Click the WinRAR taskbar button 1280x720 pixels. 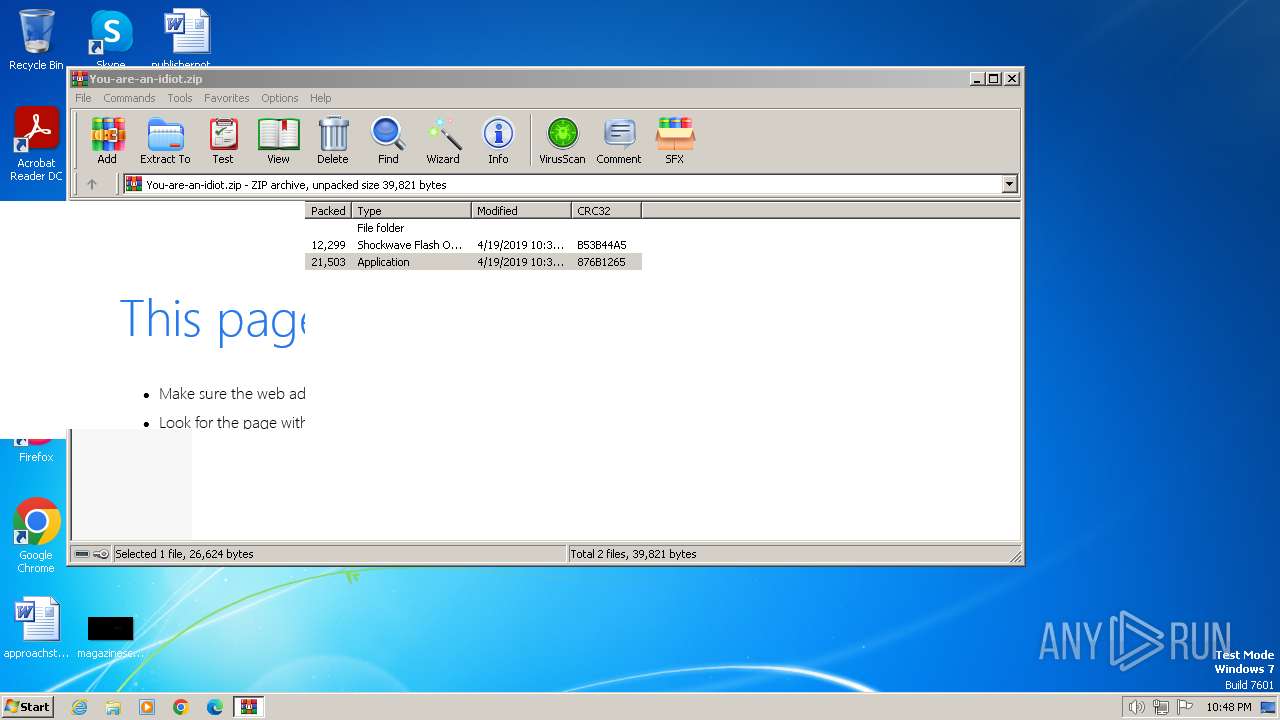click(248, 707)
